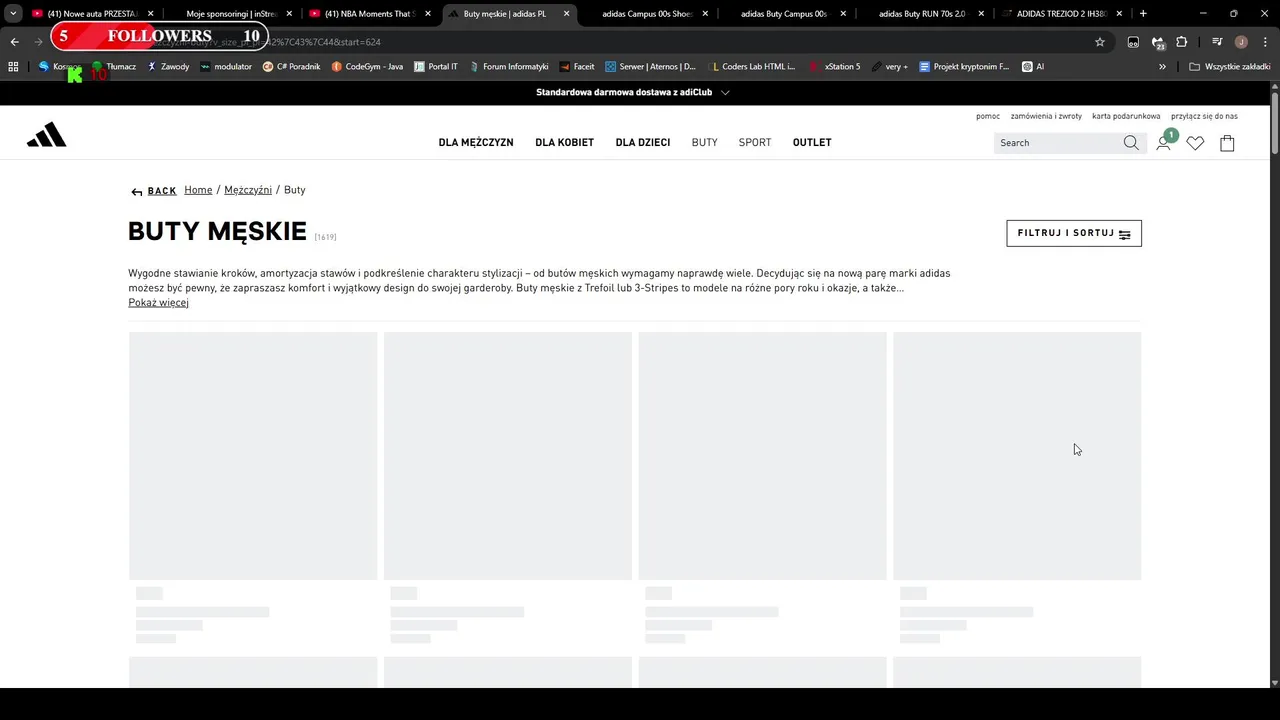This screenshot has width=1280, height=720.
Task: Open the DLA KOBIET menu
Action: [564, 142]
